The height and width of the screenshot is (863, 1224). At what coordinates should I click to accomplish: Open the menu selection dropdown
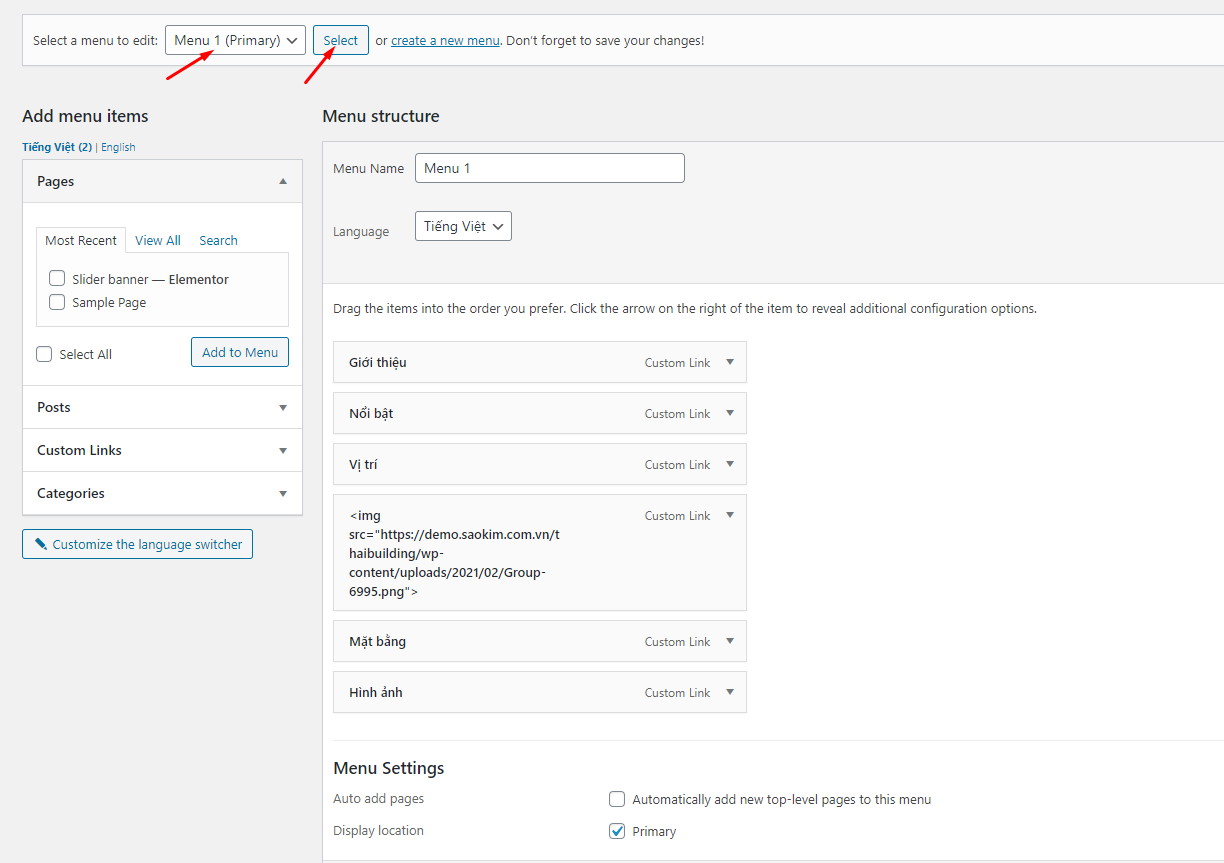pyautogui.click(x=235, y=40)
